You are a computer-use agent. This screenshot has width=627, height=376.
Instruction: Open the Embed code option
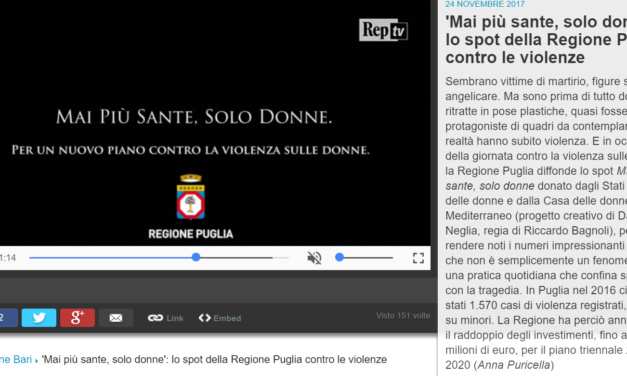[220, 318]
